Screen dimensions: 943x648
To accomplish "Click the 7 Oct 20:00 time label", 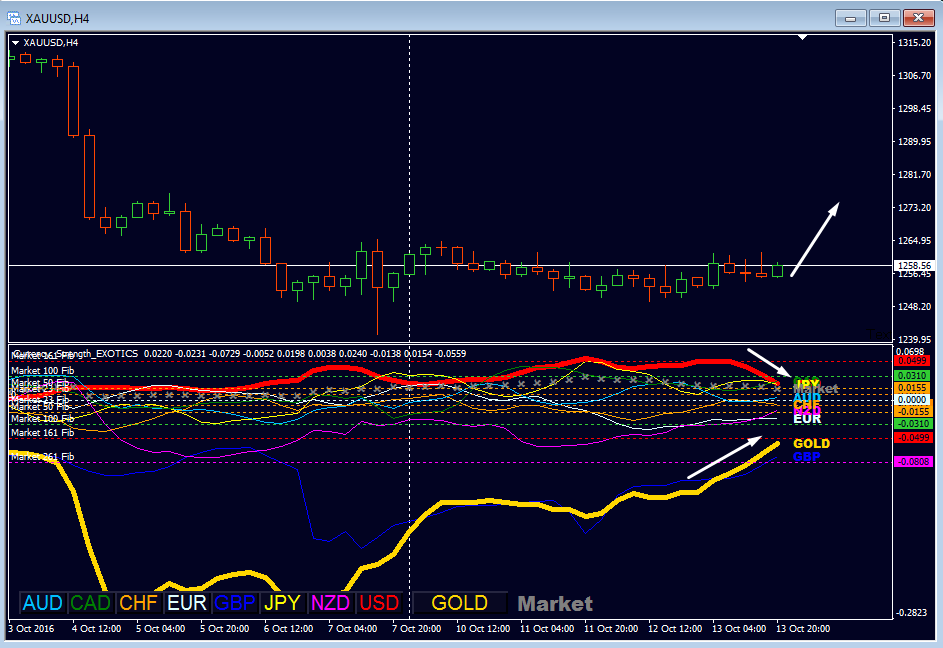I will pyautogui.click(x=416, y=629).
